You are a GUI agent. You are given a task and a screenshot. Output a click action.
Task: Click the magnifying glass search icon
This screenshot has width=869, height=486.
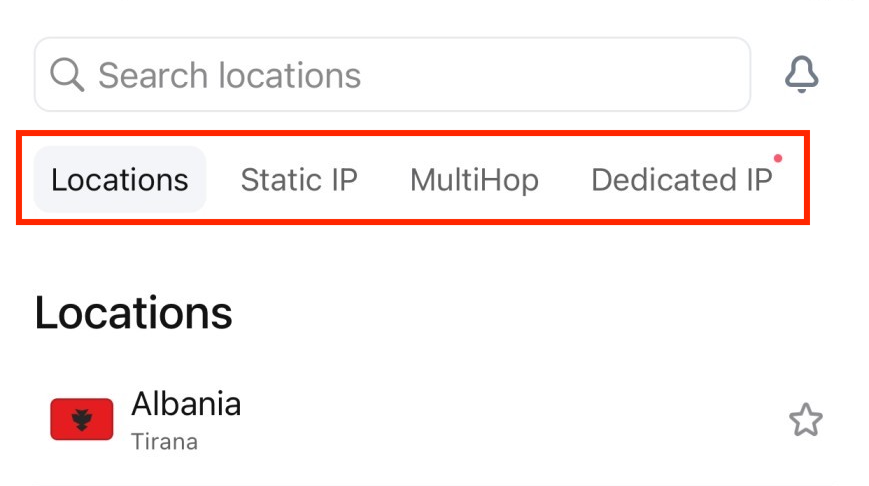(67, 75)
